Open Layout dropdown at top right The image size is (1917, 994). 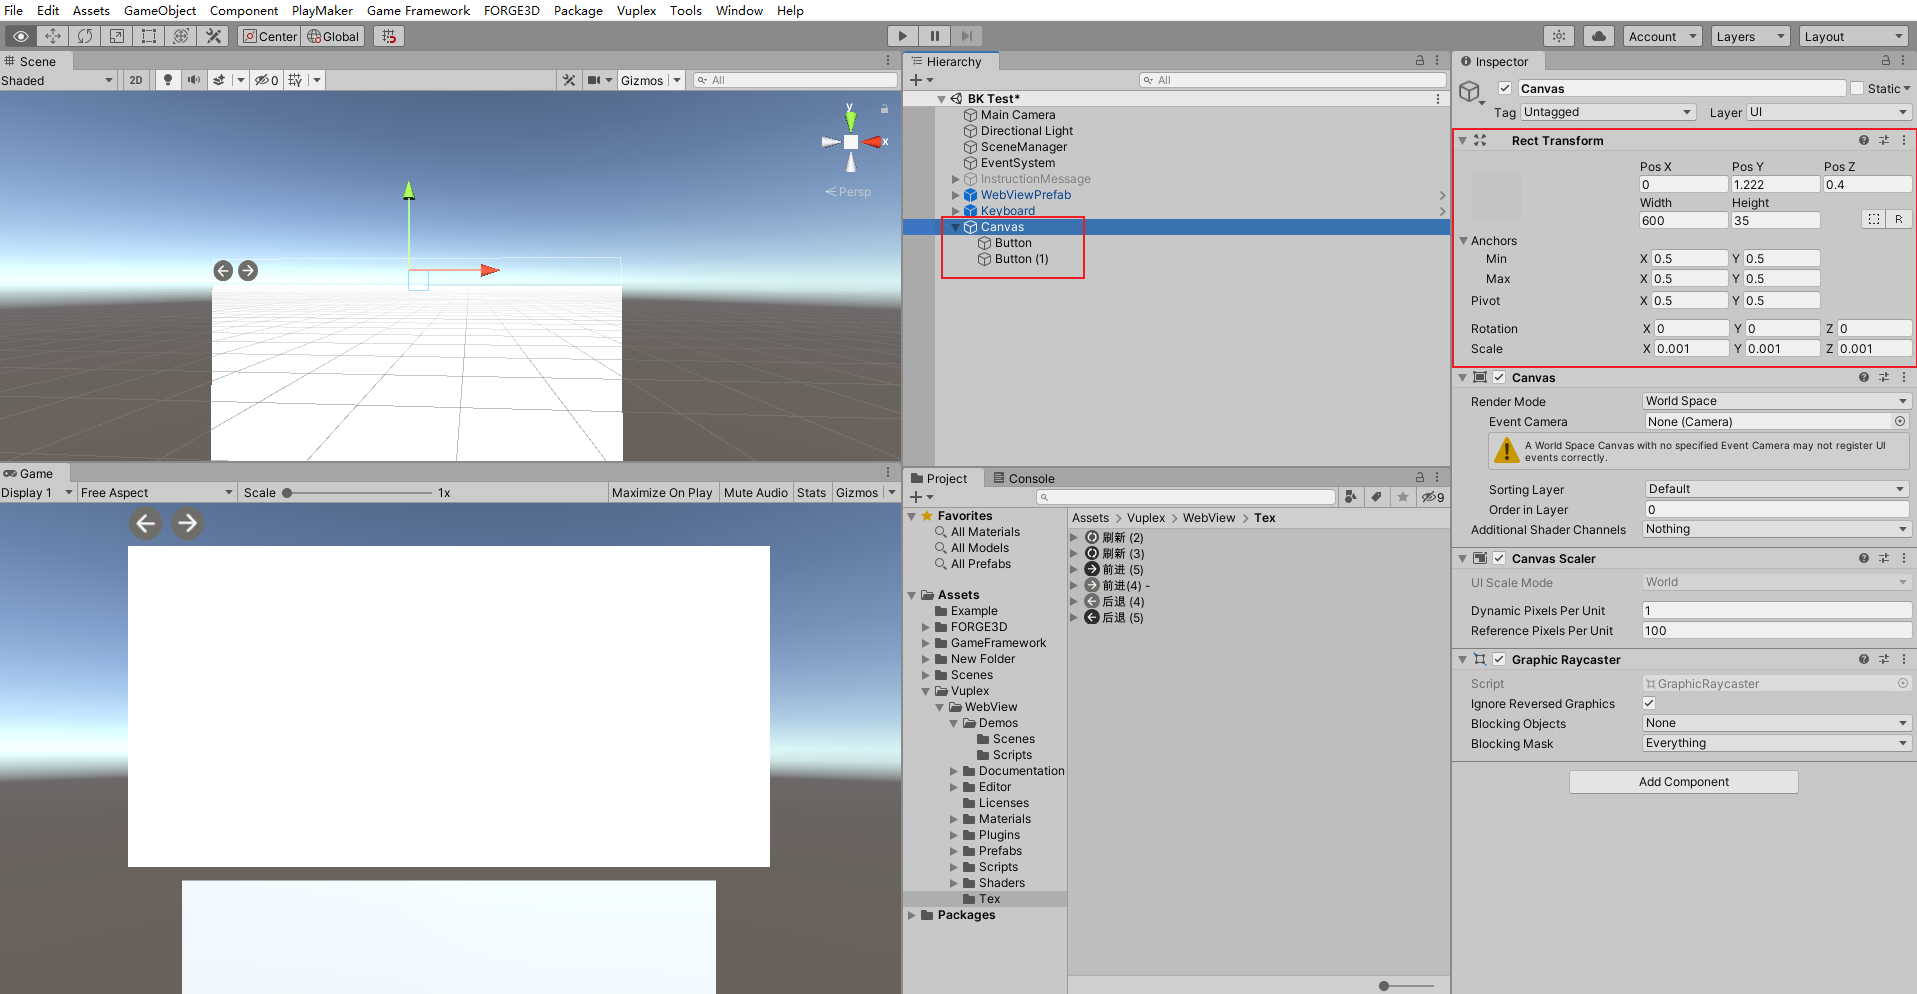click(x=1853, y=36)
